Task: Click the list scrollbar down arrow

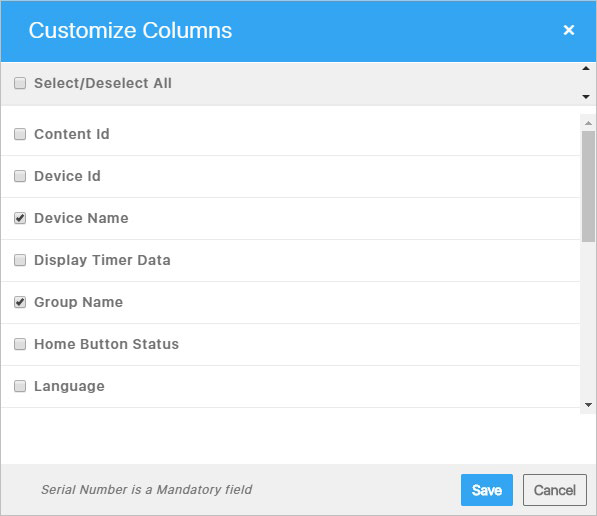Action: pyautogui.click(x=588, y=405)
